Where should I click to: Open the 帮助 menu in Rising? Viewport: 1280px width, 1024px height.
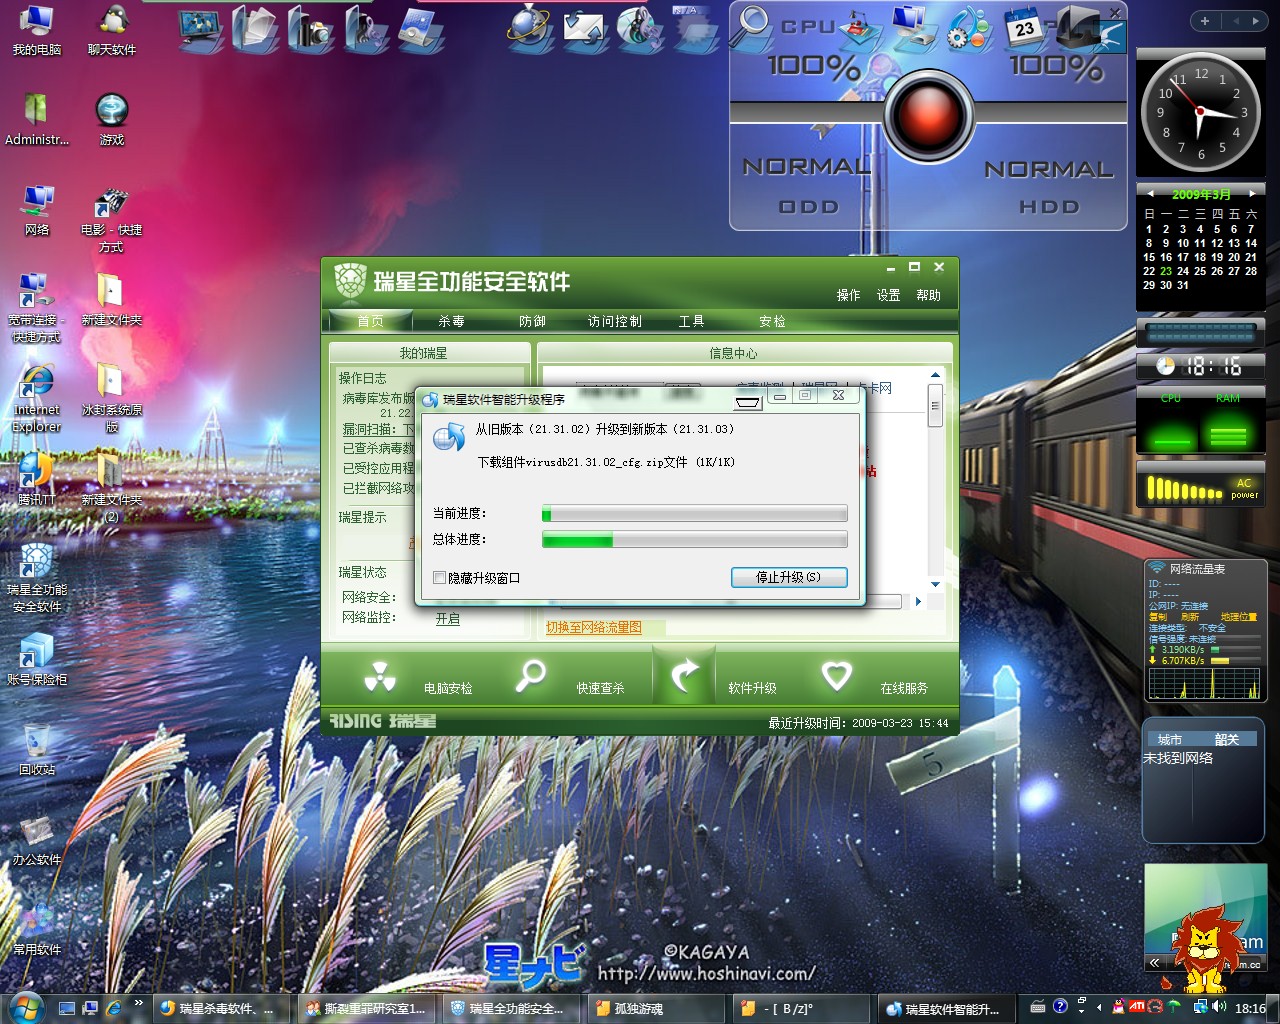(928, 295)
